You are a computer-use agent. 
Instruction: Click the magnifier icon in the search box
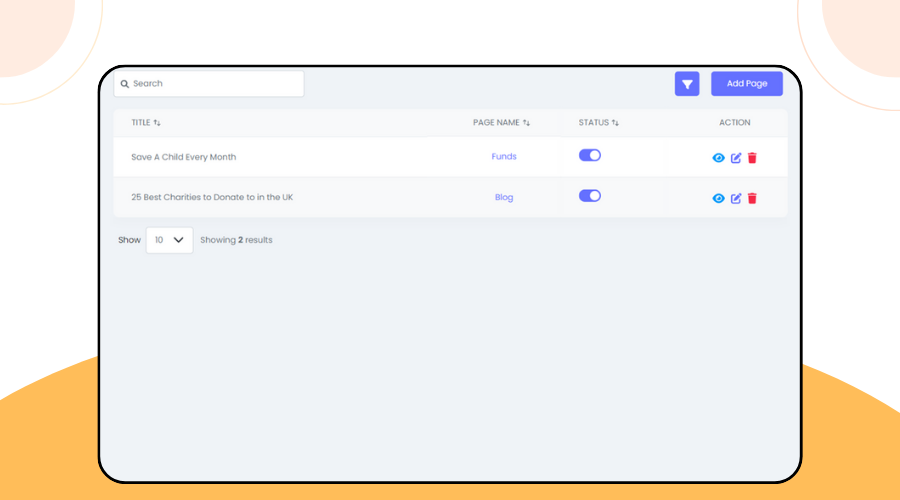pyautogui.click(x=125, y=84)
